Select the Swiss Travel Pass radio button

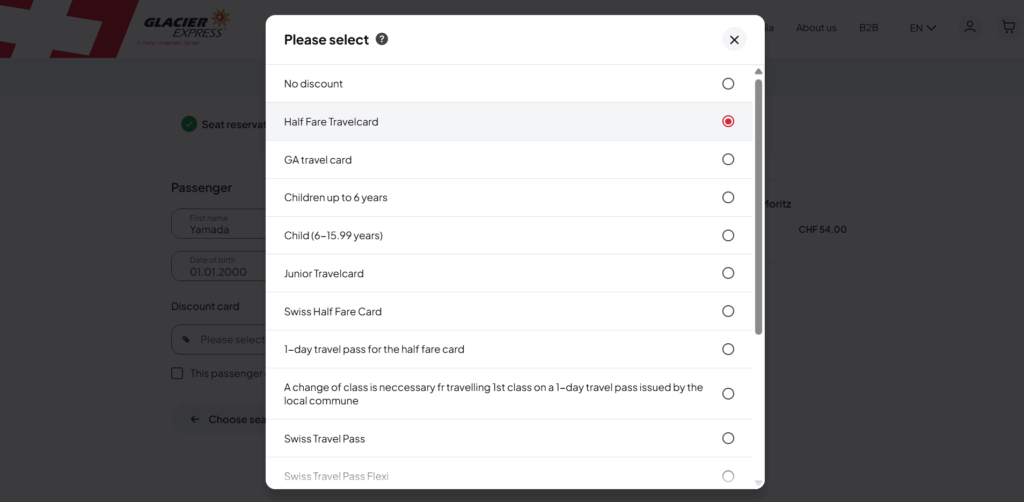click(728, 438)
